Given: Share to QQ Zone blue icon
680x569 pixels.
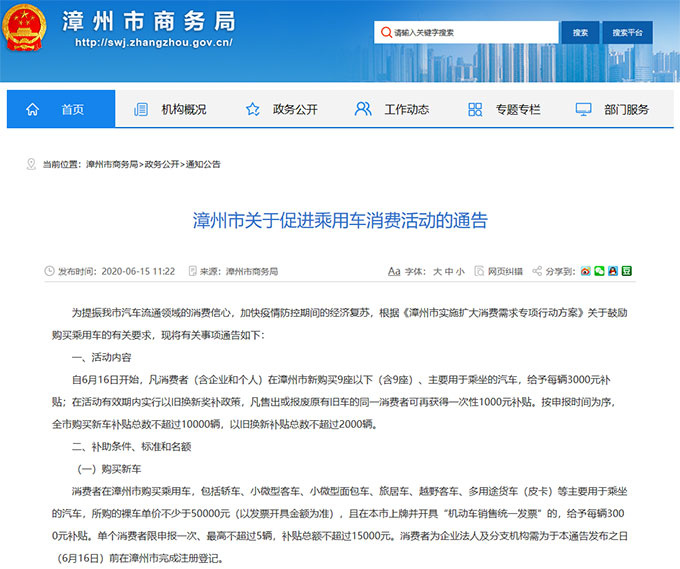Looking at the screenshot, I should coord(613,271).
